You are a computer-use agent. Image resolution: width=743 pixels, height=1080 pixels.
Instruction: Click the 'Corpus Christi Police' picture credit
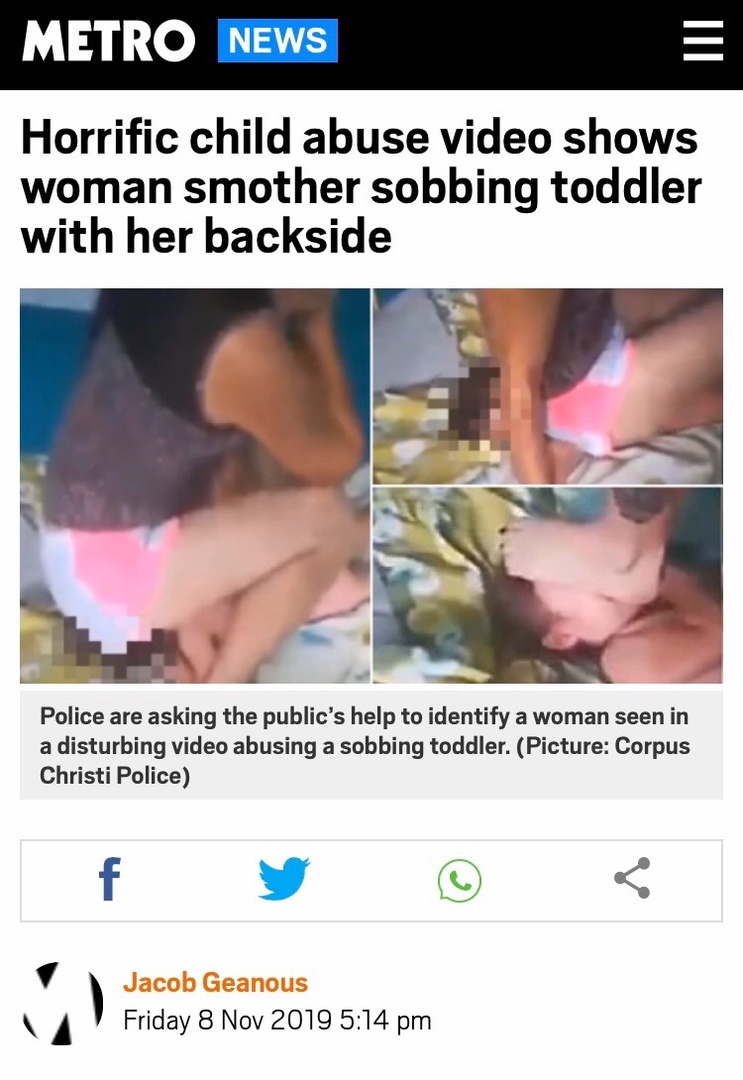(365, 760)
